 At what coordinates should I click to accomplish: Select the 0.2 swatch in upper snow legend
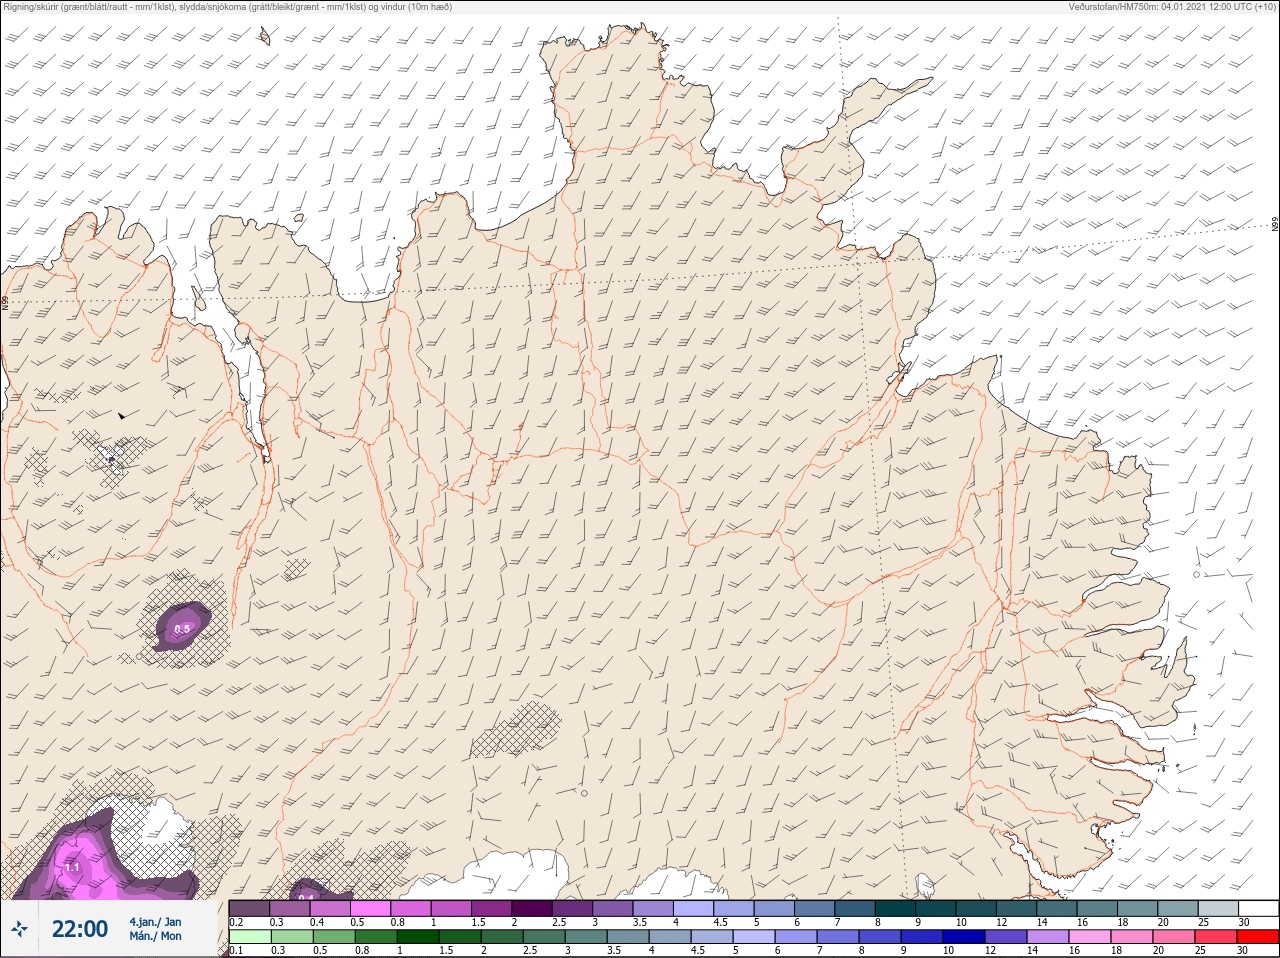(249, 908)
